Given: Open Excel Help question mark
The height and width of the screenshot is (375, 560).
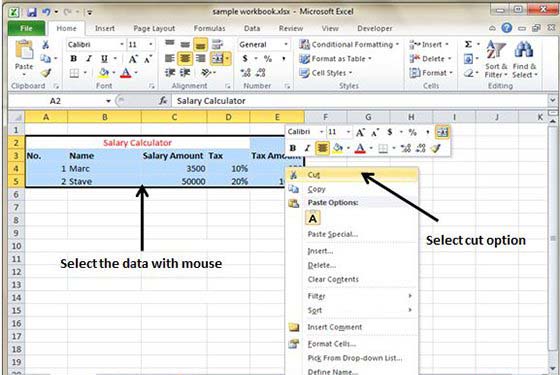Looking at the screenshot, I should click(x=506, y=28).
